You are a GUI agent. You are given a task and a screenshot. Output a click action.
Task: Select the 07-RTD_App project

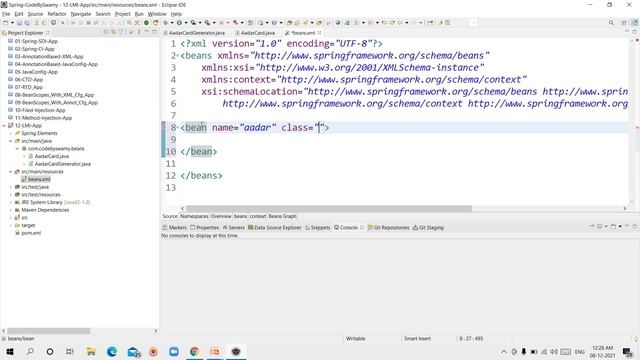point(29,87)
